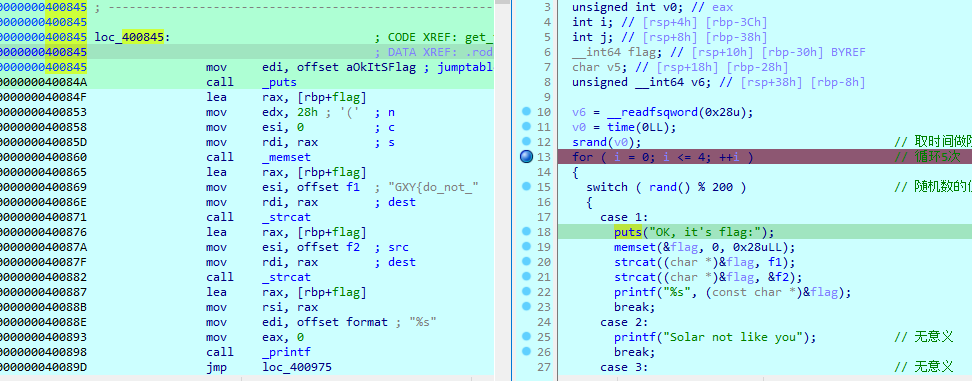972x381 pixels.
Task: Click breakpoint dot beside memset on line 19
Action: tap(526, 247)
